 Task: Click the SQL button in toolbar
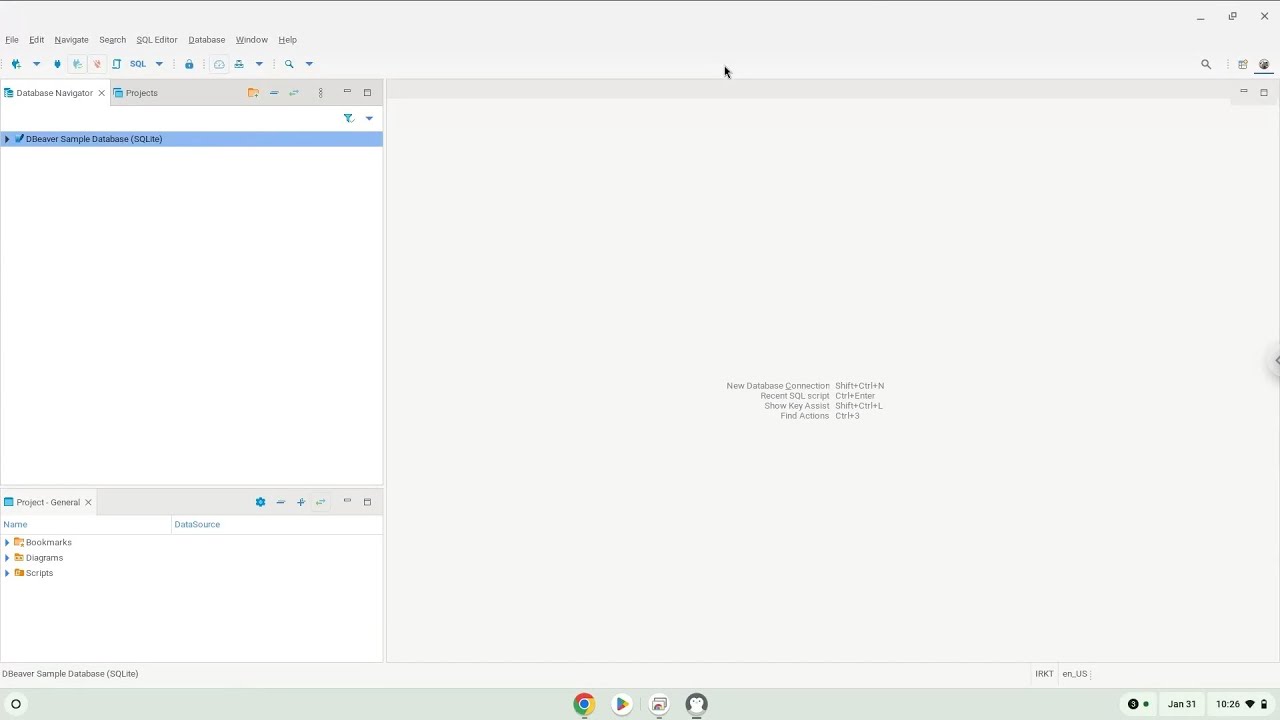(x=138, y=64)
